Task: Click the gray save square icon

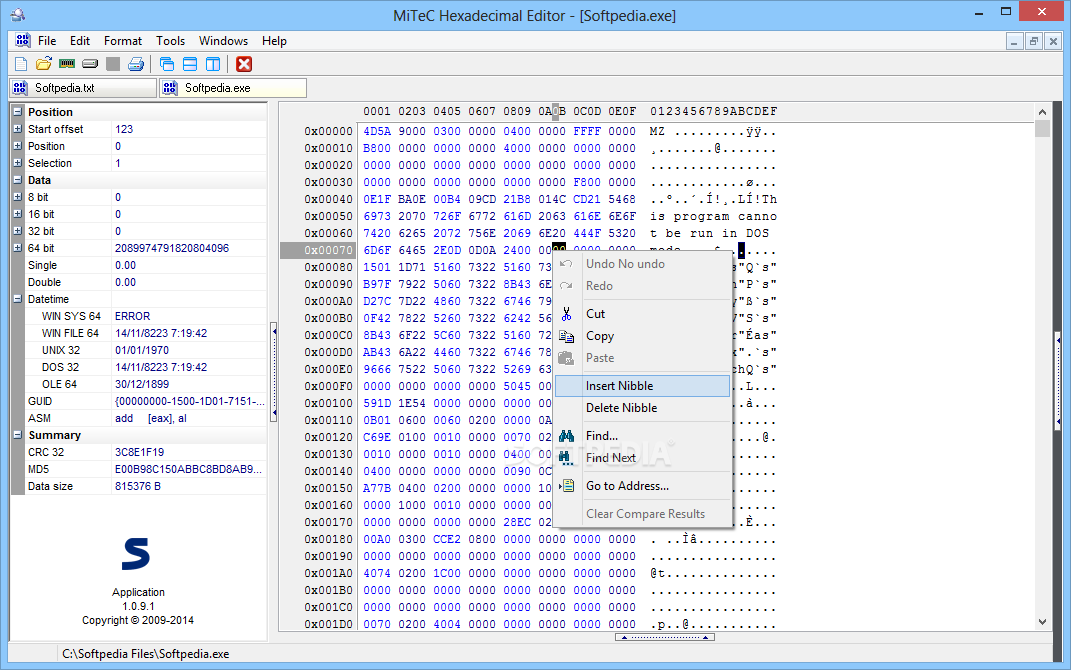Action: tap(113, 64)
